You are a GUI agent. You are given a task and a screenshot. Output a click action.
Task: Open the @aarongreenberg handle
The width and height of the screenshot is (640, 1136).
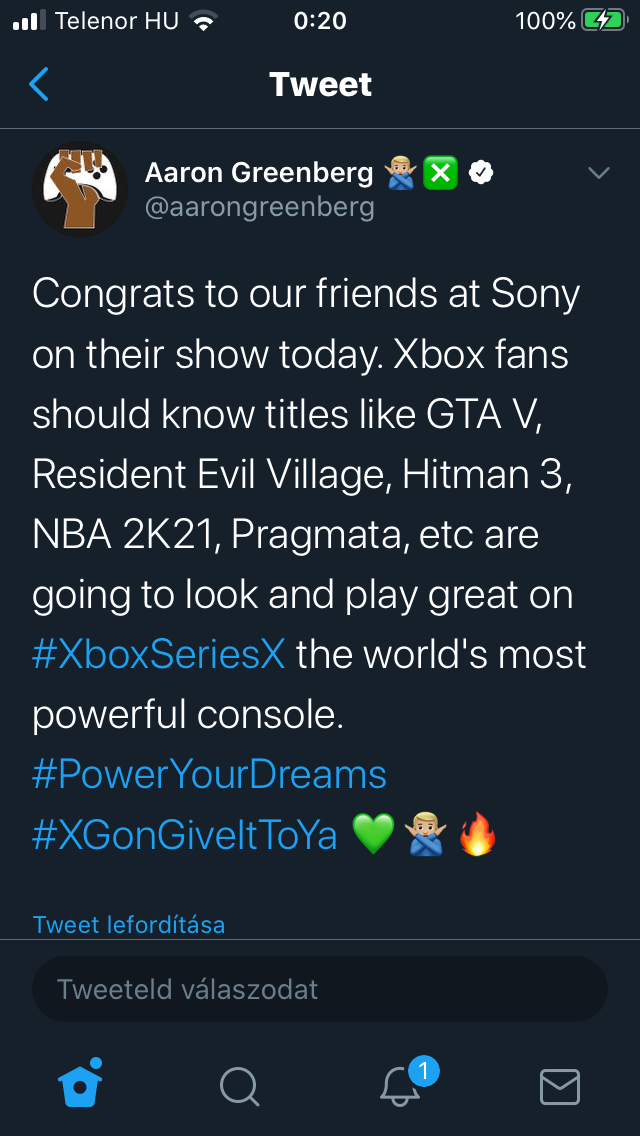260,207
